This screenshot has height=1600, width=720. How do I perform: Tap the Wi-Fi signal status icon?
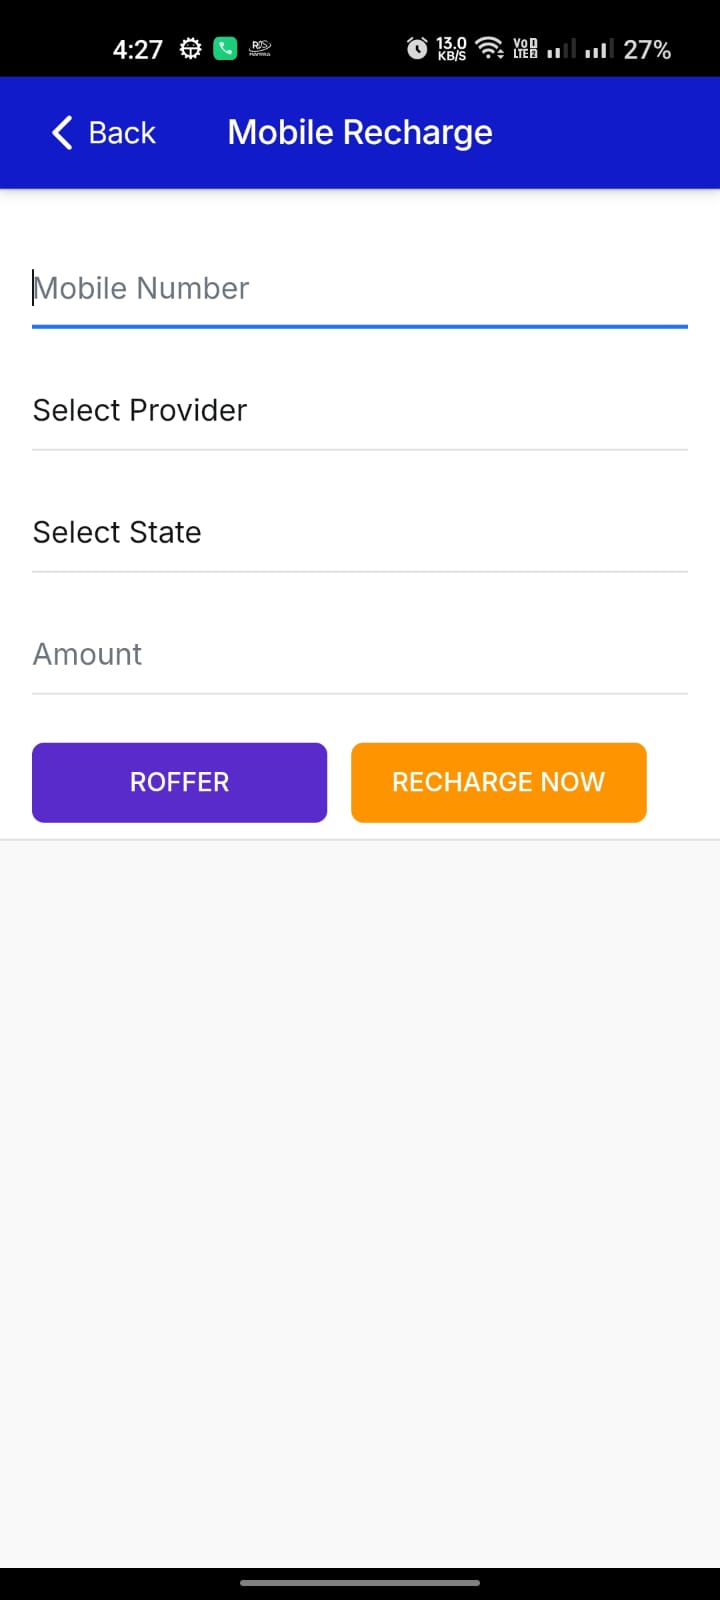click(489, 48)
